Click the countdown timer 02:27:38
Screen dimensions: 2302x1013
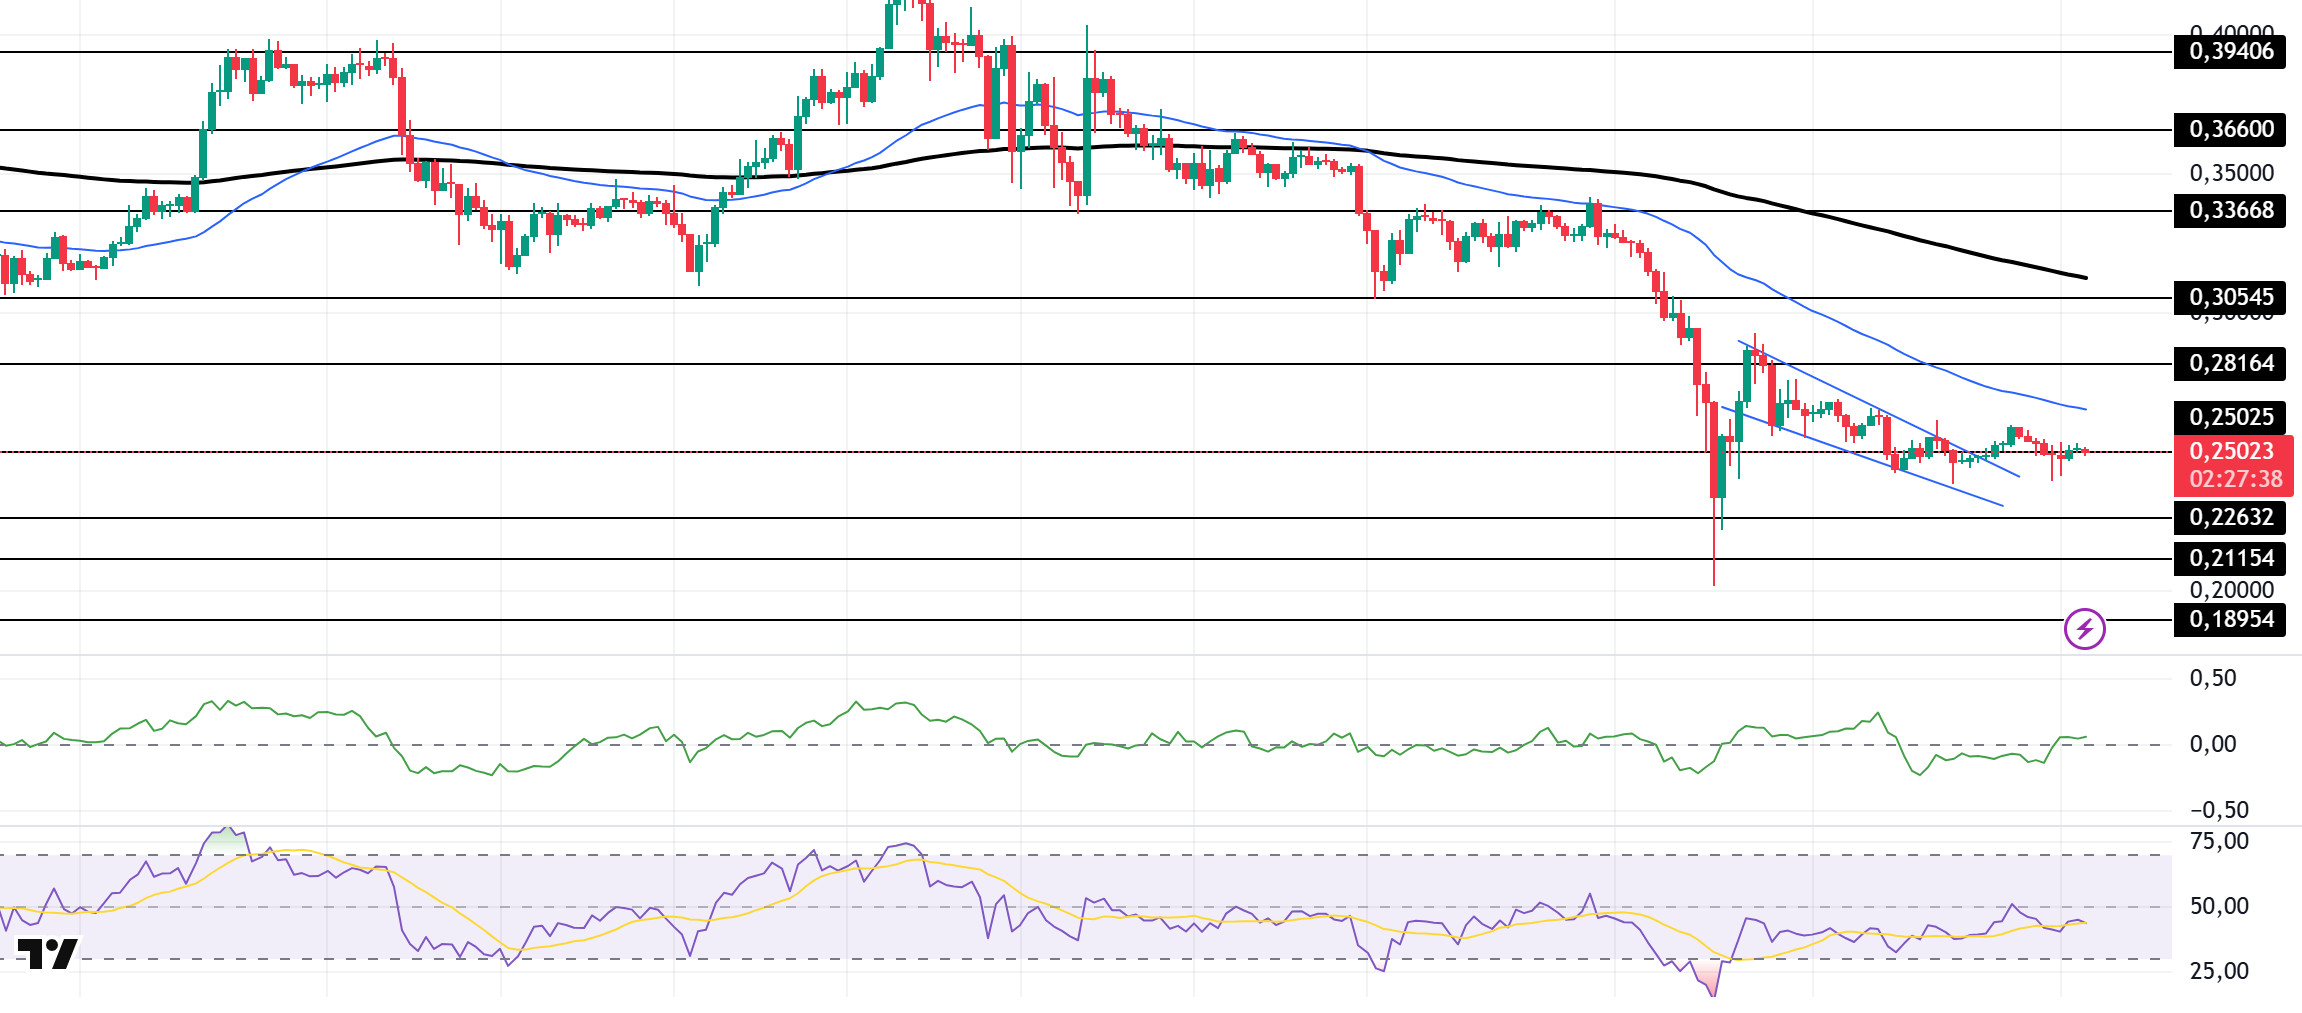point(2236,479)
